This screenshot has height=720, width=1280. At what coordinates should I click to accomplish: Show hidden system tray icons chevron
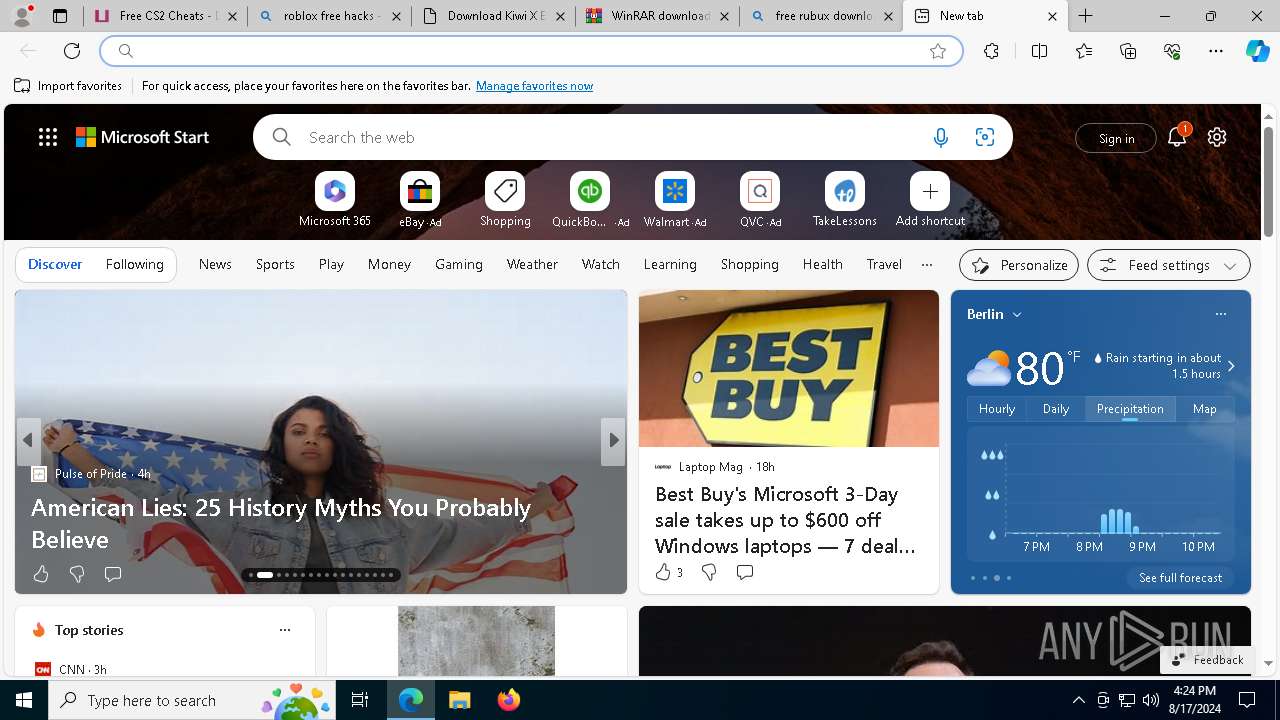coord(1079,700)
